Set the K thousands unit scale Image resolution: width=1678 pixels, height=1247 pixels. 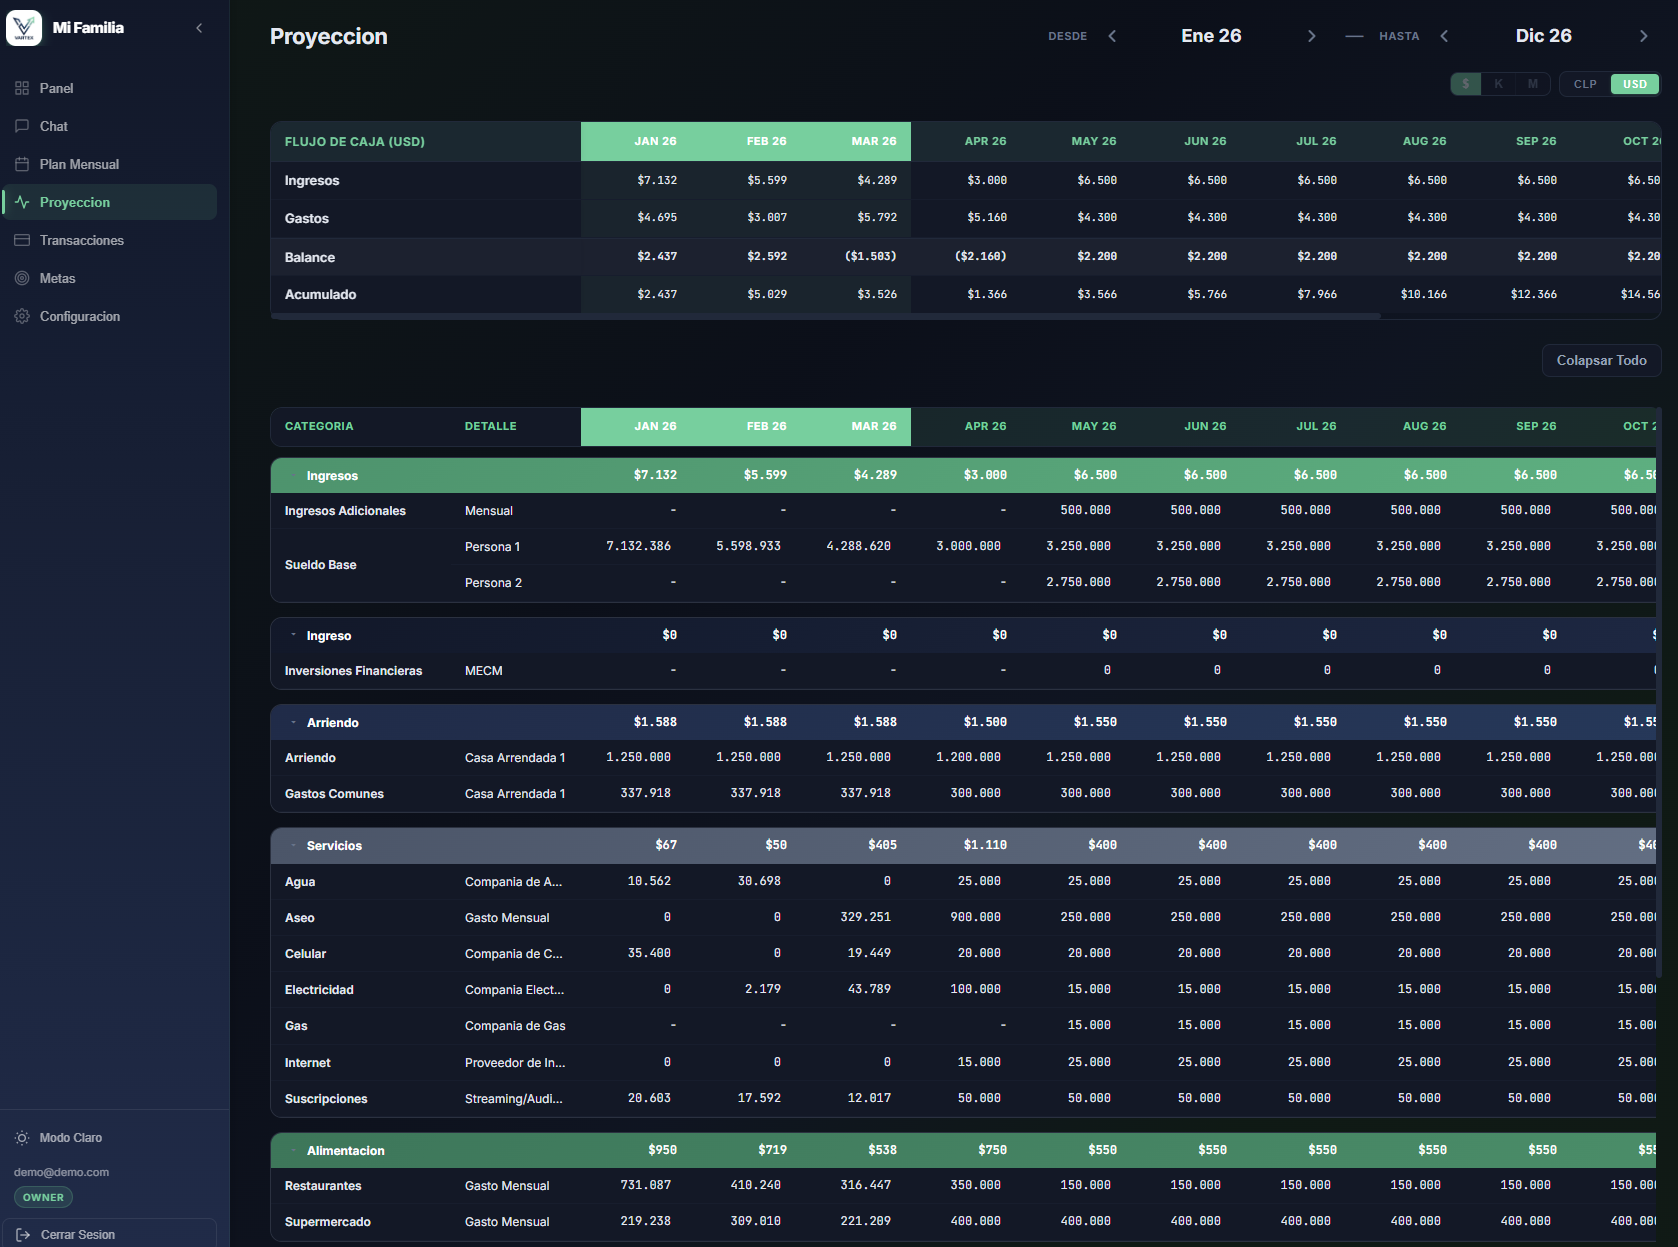click(1499, 84)
